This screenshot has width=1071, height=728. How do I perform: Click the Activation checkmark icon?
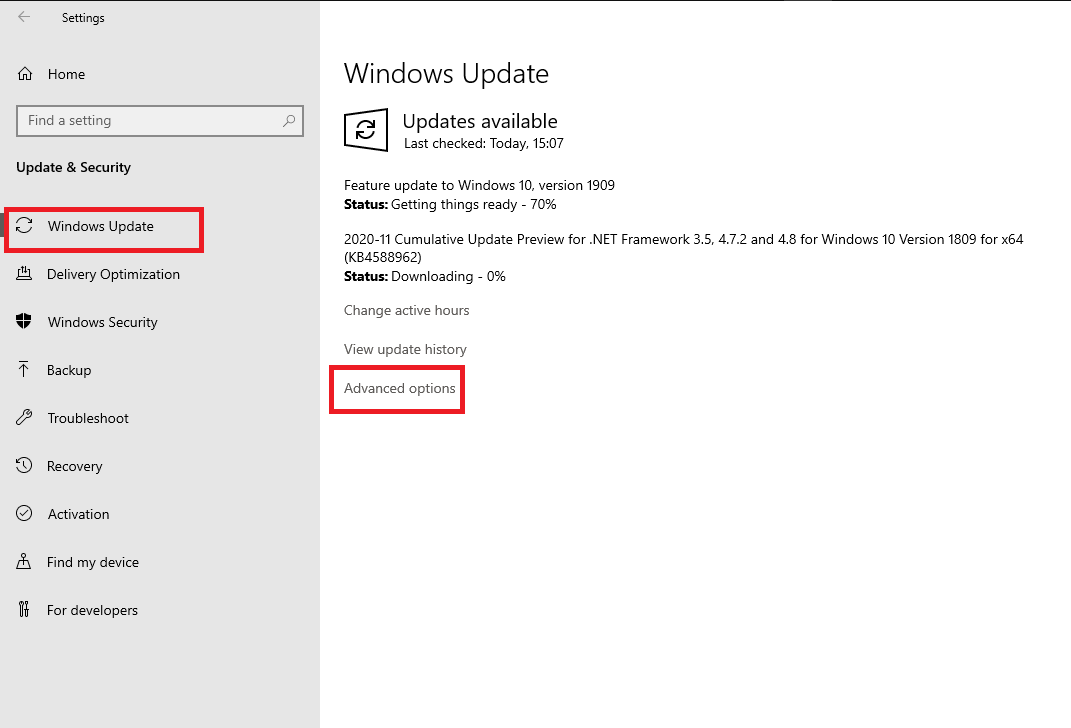tap(25, 514)
